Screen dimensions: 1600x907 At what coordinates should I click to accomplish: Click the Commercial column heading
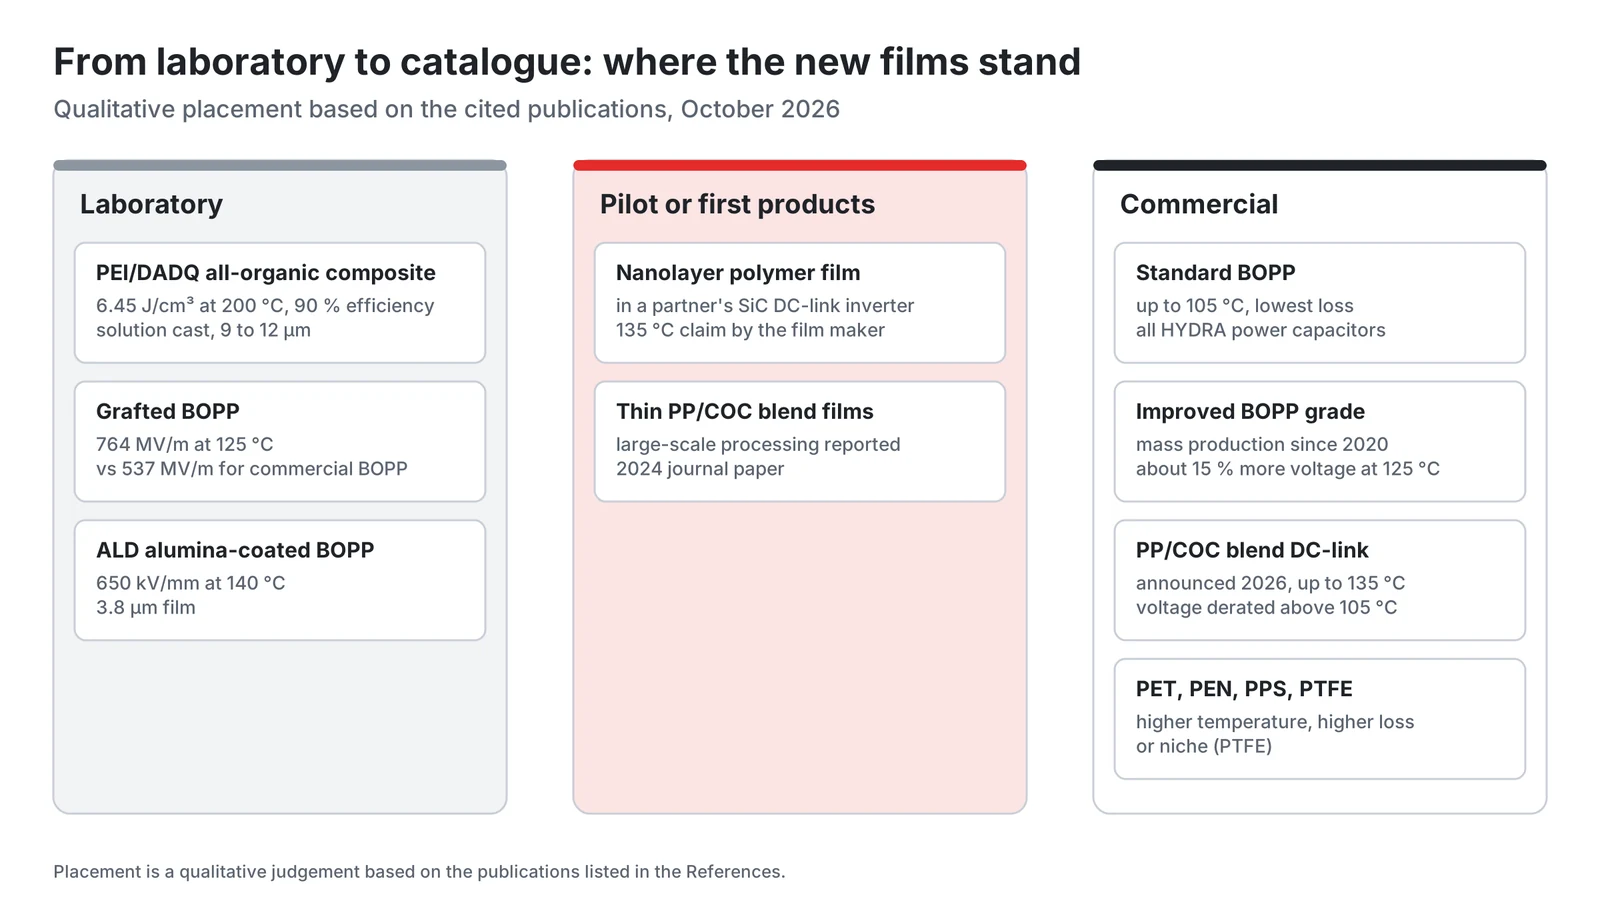point(1199,204)
